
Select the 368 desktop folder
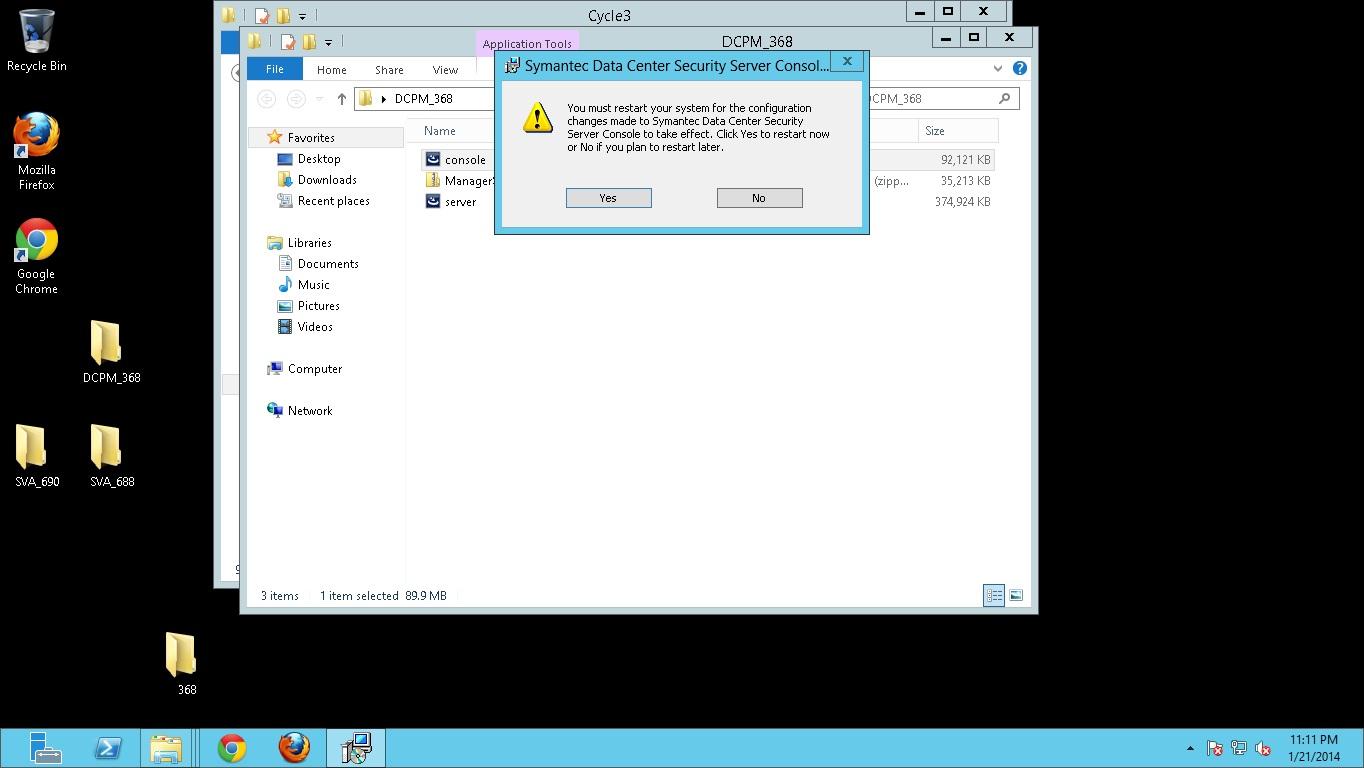pyautogui.click(x=181, y=663)
